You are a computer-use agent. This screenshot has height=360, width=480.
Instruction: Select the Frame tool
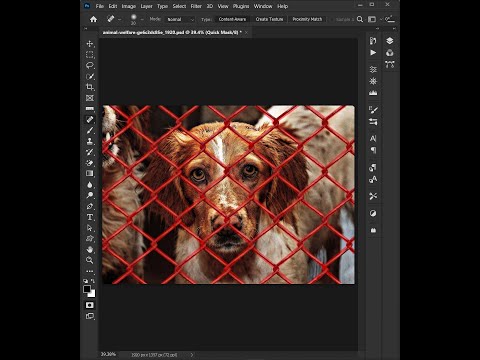tap(90, 98)
